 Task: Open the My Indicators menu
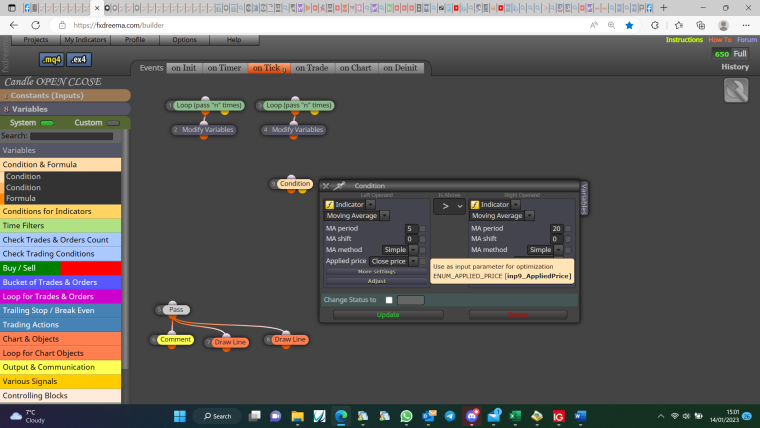tap(85, 40)
